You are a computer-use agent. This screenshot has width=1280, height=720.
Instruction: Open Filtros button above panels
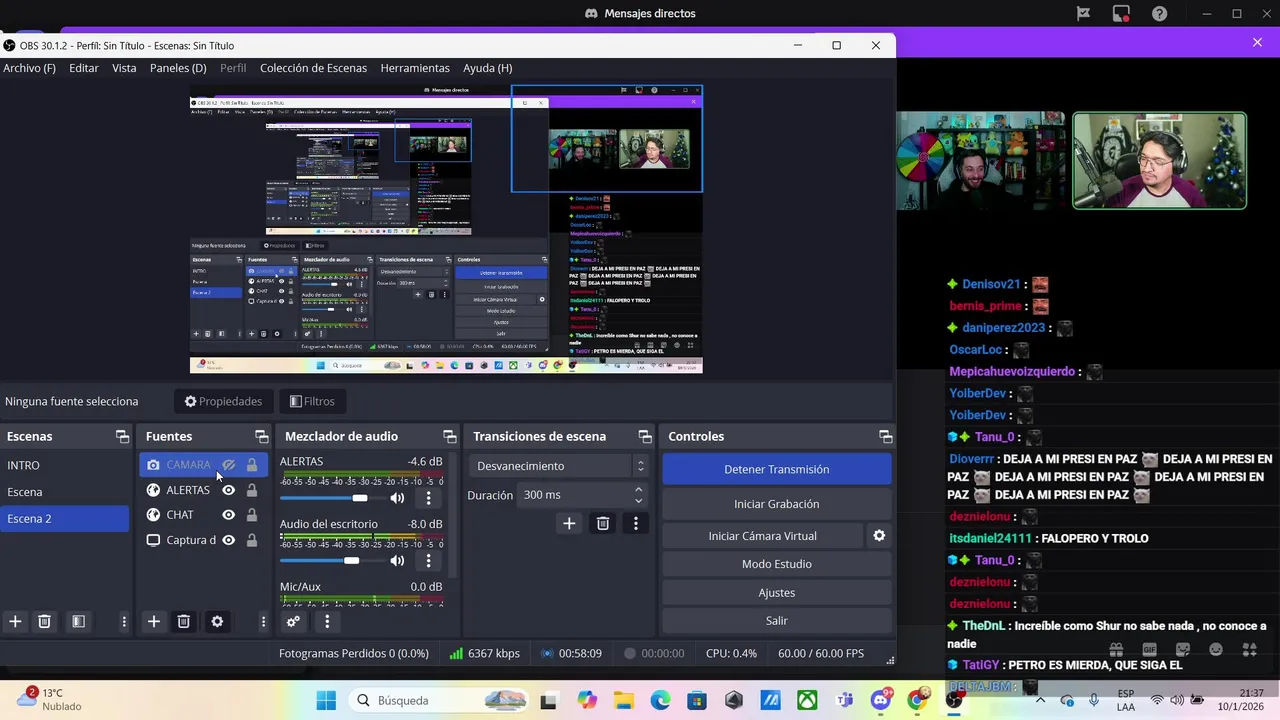(312, 401)
